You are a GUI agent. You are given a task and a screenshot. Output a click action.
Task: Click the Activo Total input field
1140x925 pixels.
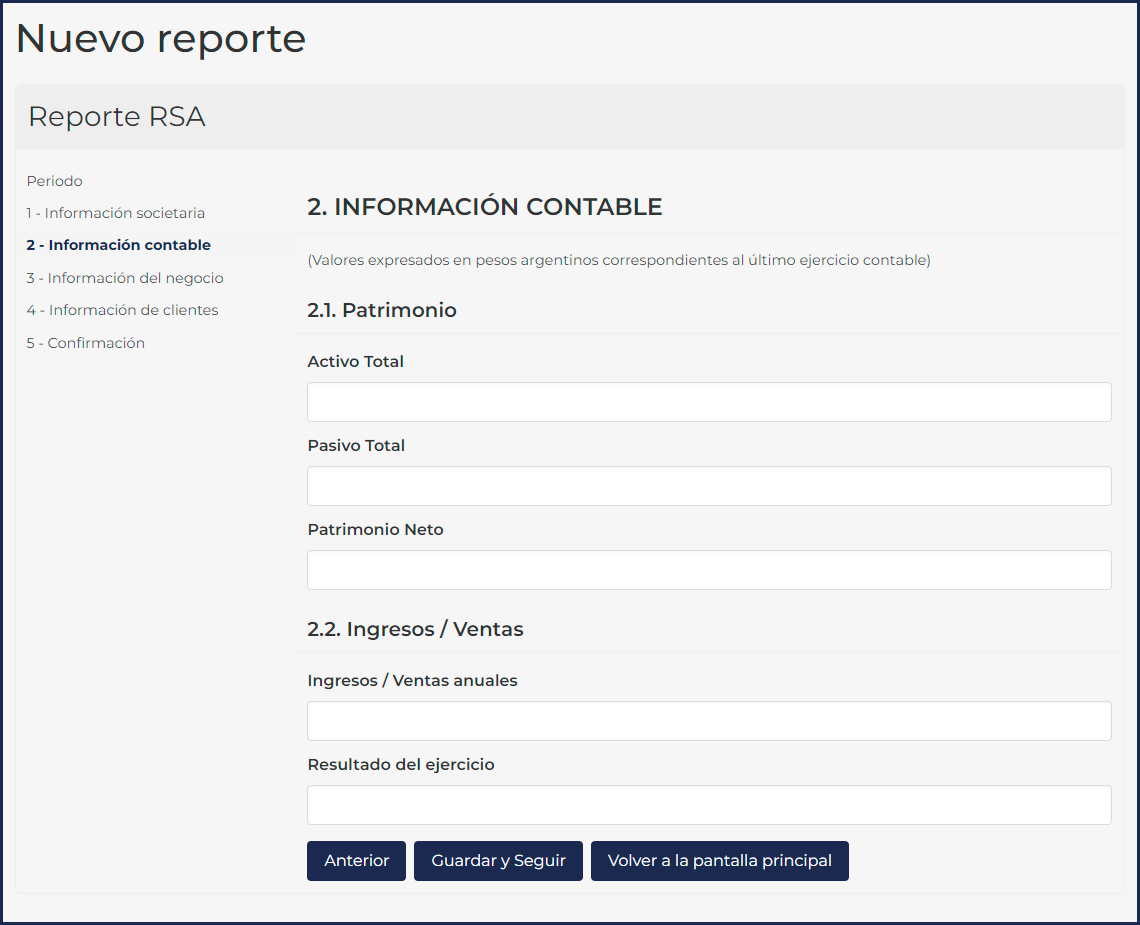[709, 402]
